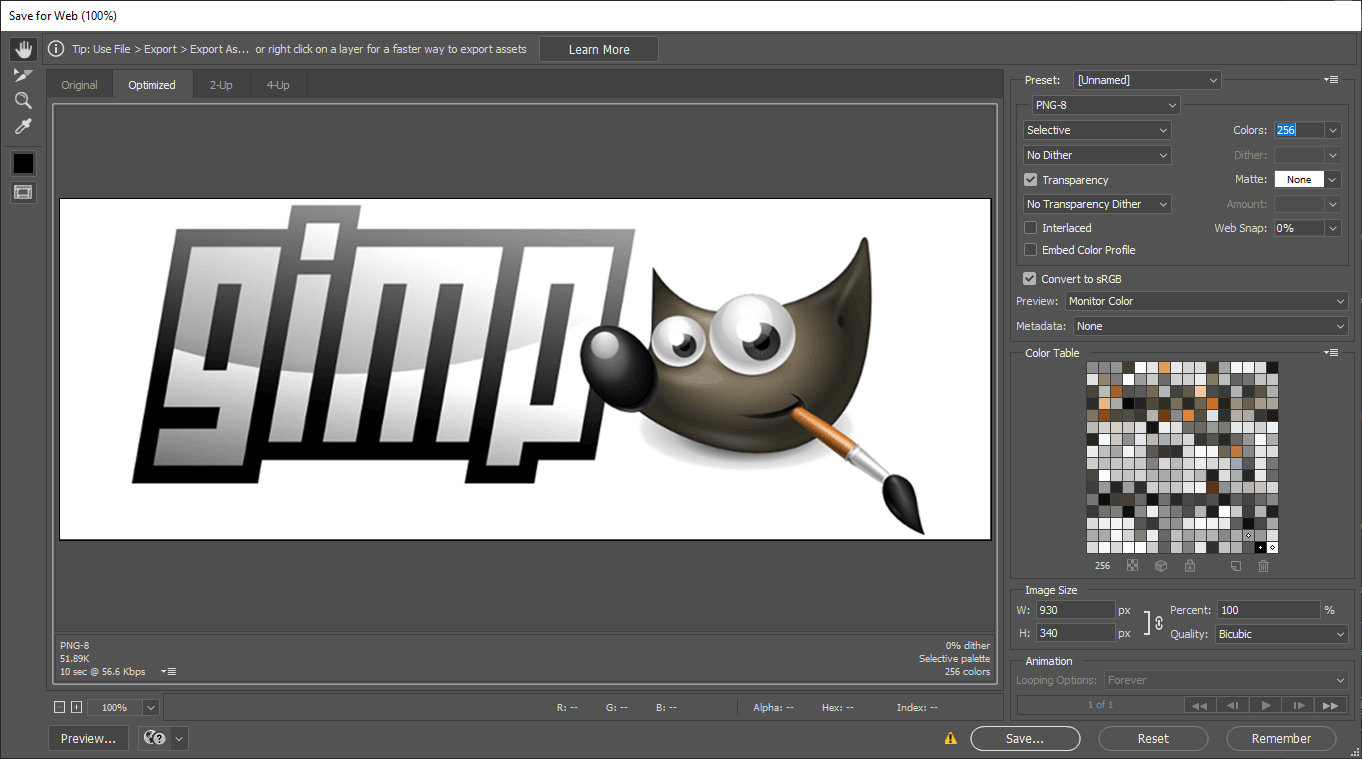
Task: Open the Preview Monitor Color dropdown
Action: pos(1206,301)
